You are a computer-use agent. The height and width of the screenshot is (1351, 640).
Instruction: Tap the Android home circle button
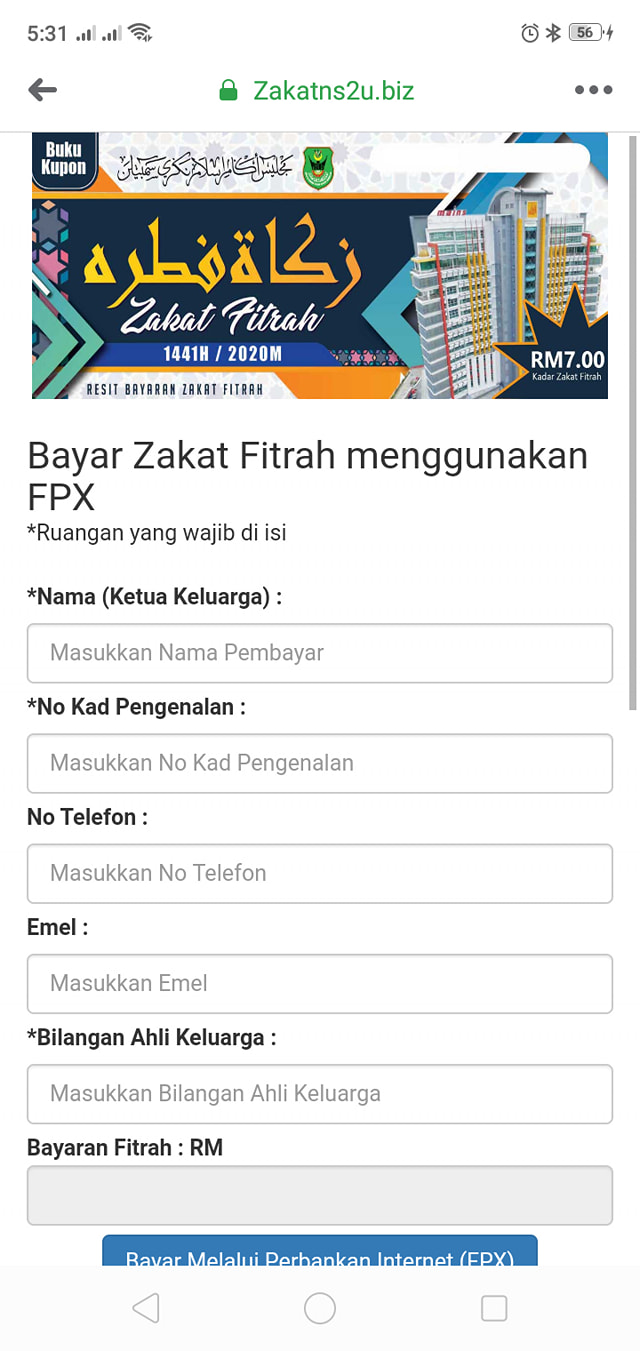pos(320,1308)
